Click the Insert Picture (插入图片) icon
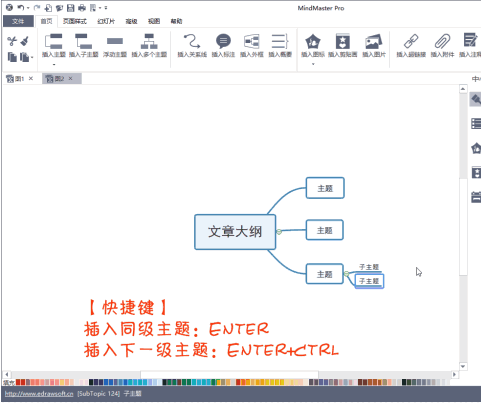 [373, 41]
